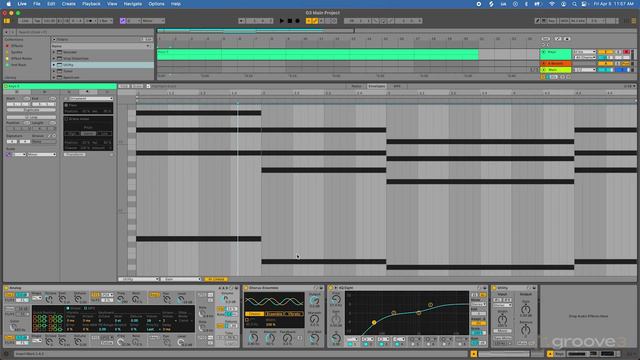Image resolution: width=640 pixels, height=360 pixels.
Task: Expand the Vocoder item in the browser
Action: point(54,52)
